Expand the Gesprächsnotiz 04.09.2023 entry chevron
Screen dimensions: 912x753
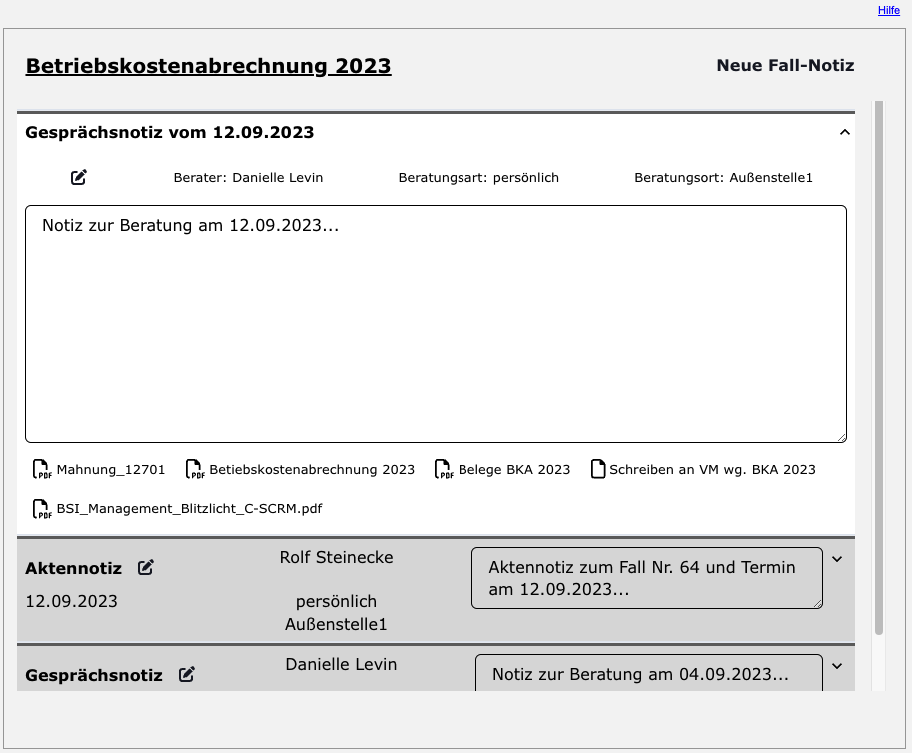[x=837, y=666]
